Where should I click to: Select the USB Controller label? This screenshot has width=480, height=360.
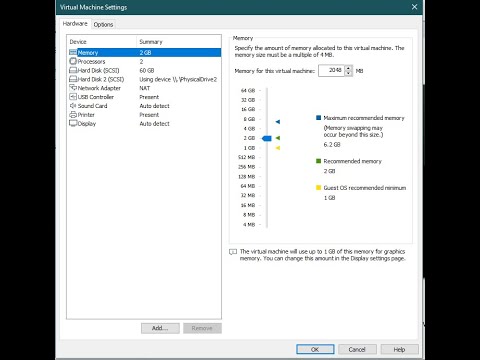coord(96,97)
